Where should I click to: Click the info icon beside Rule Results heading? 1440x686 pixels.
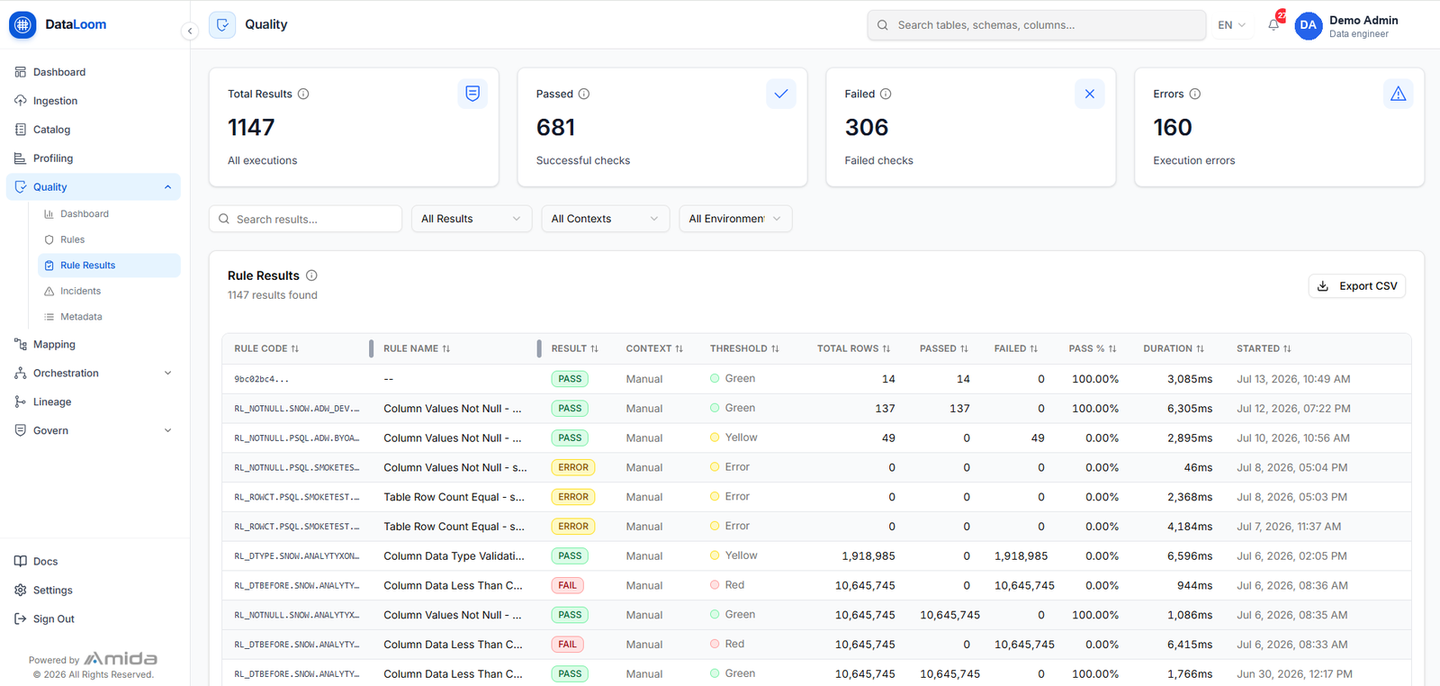(x=311, y=276)
